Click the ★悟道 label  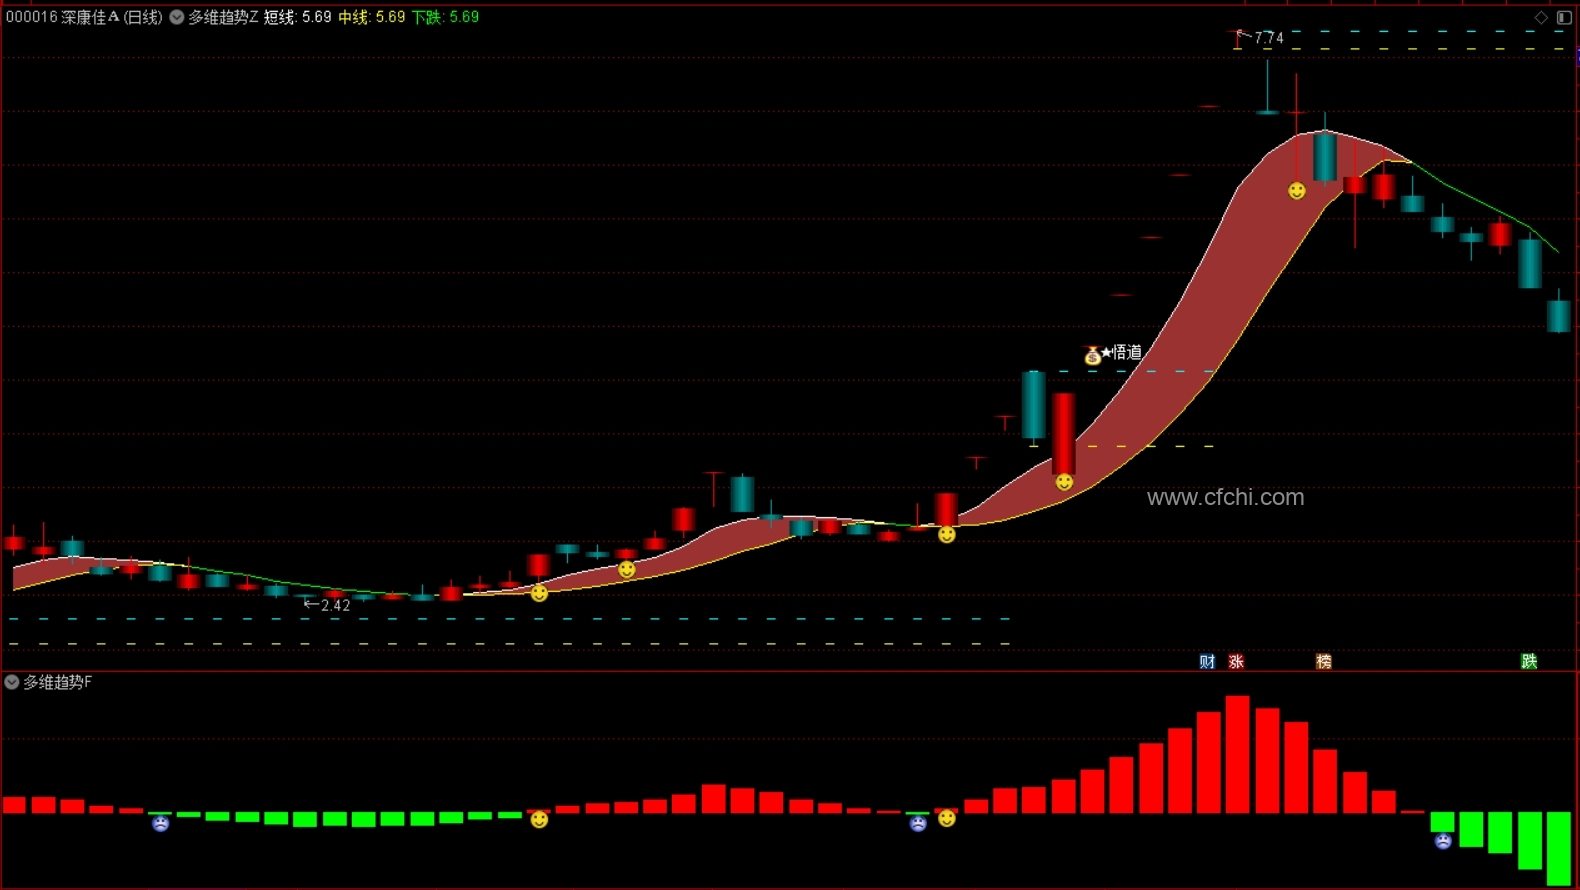pyautogui.click(x=1122, y=352)
